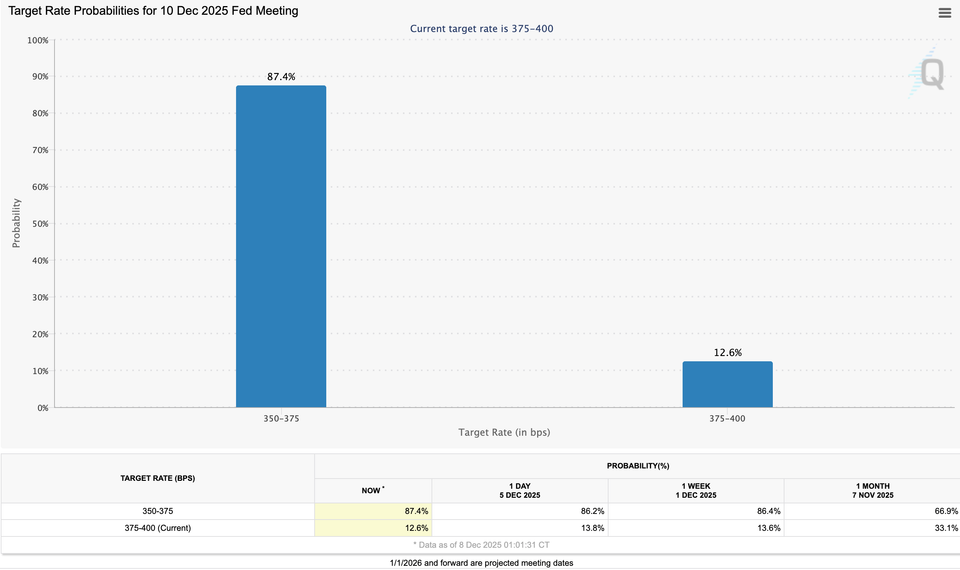Click the 12.6% data label above the bar
Image resolution: width=960 pixels, height=570 pixels.
coord(727,352)
